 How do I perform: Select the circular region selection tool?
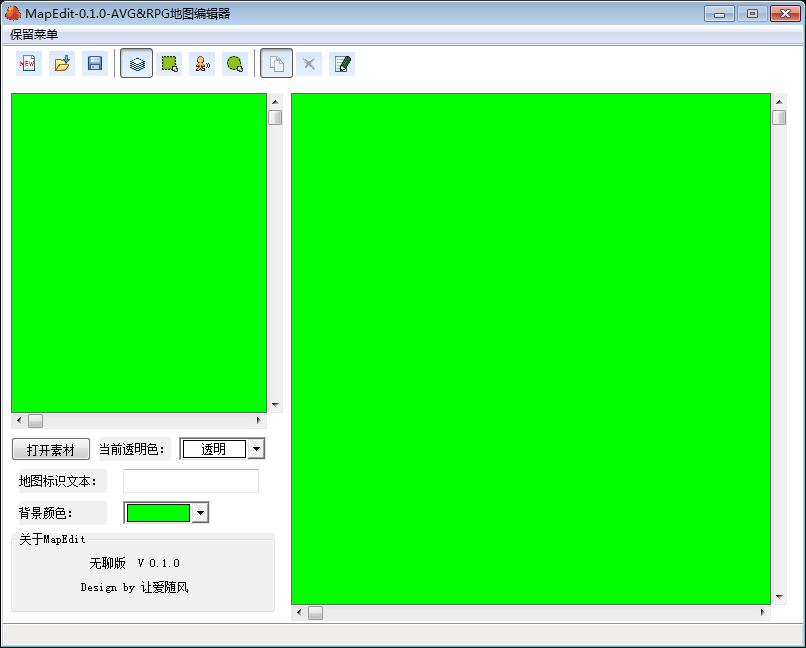(x=235, y=64)
